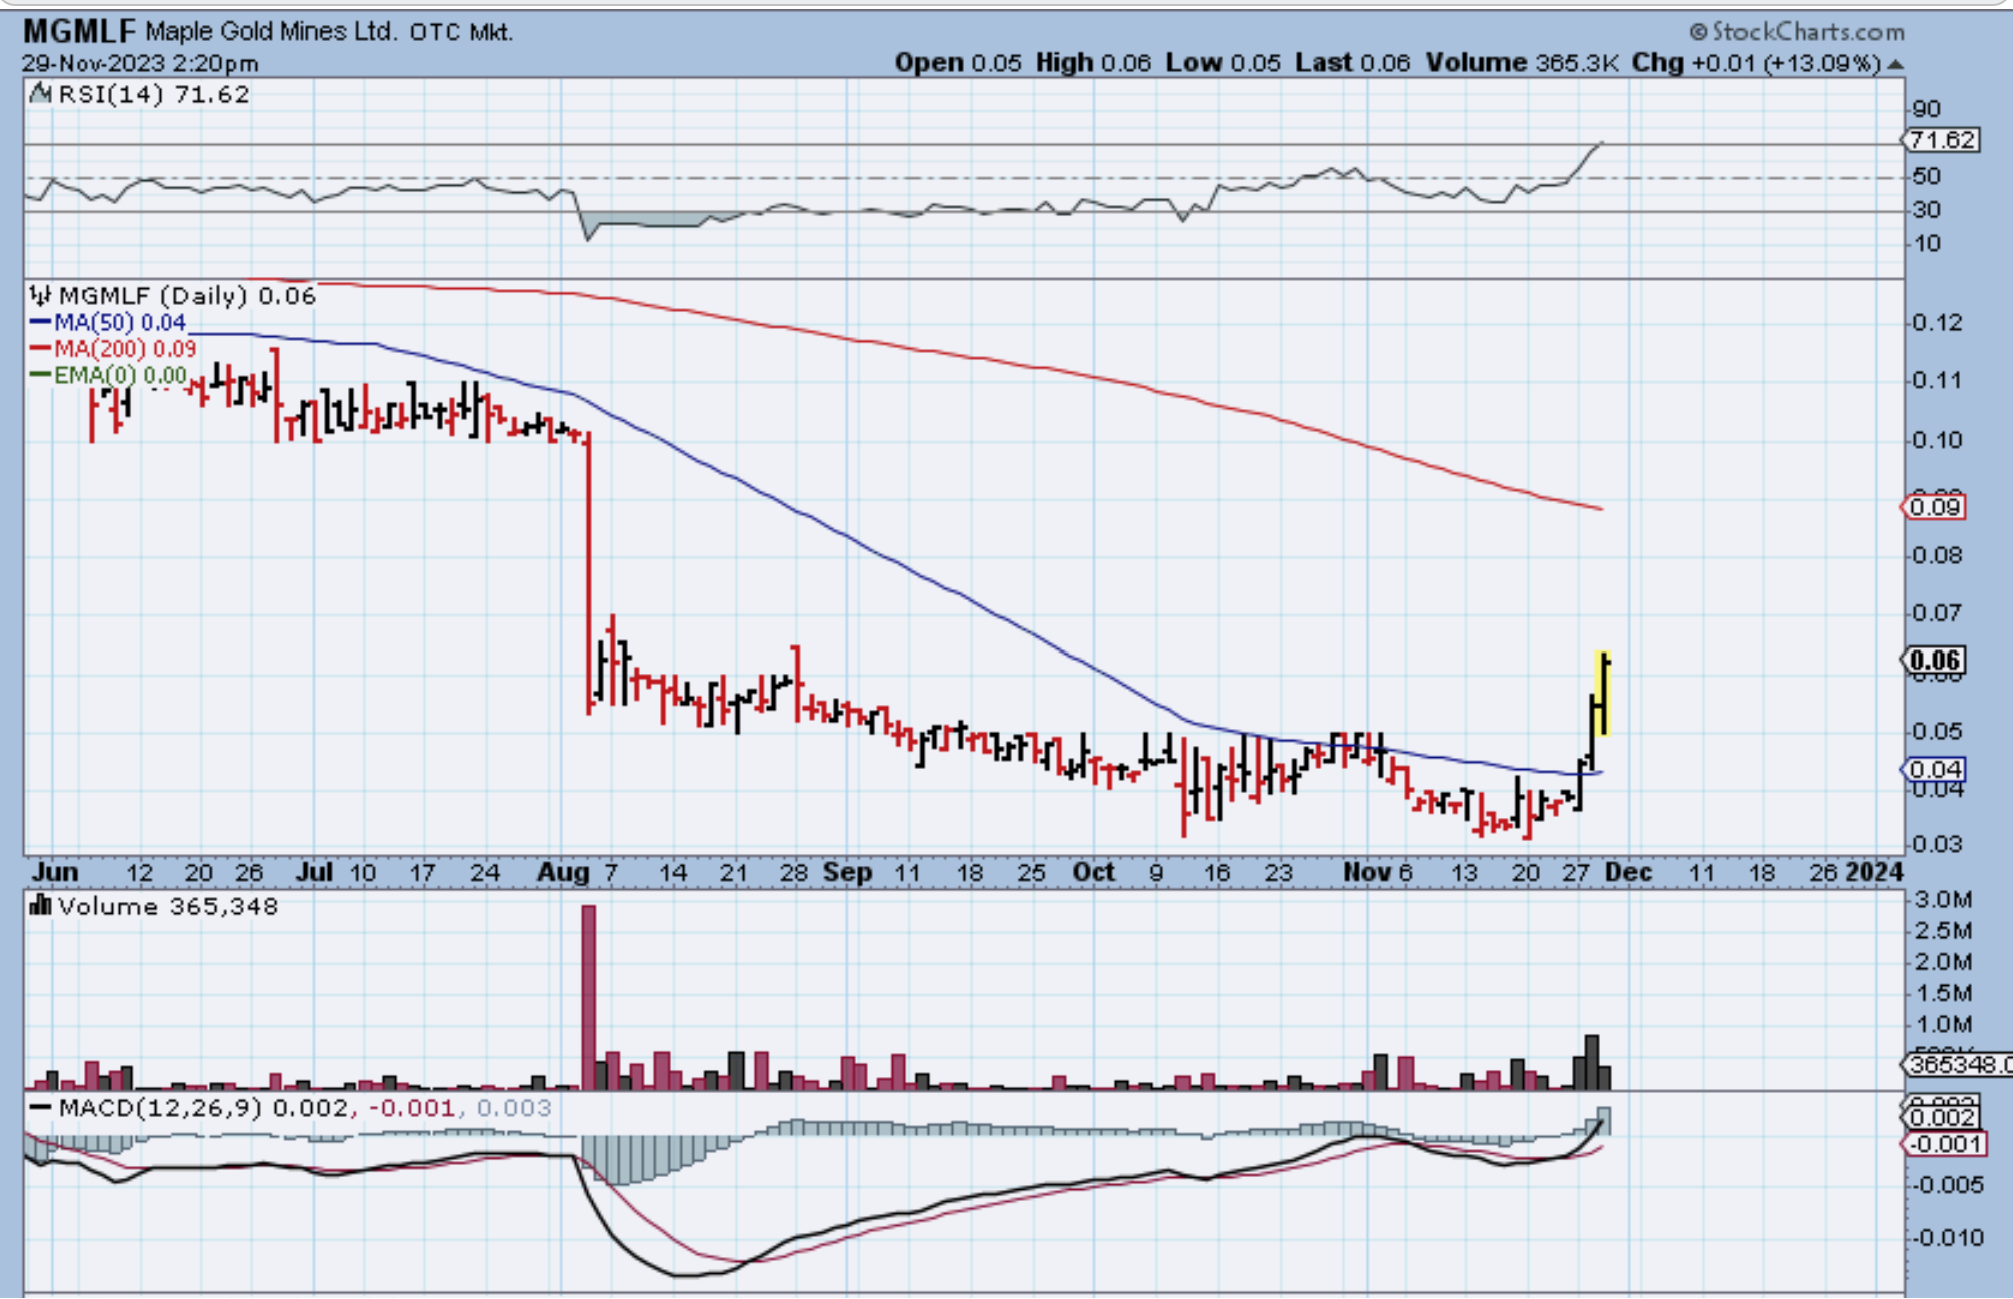The width and height of the screenshot is (2013, 1299).
Task: Click the green EMA(0) legend line marker
Action: pos(40,375)
